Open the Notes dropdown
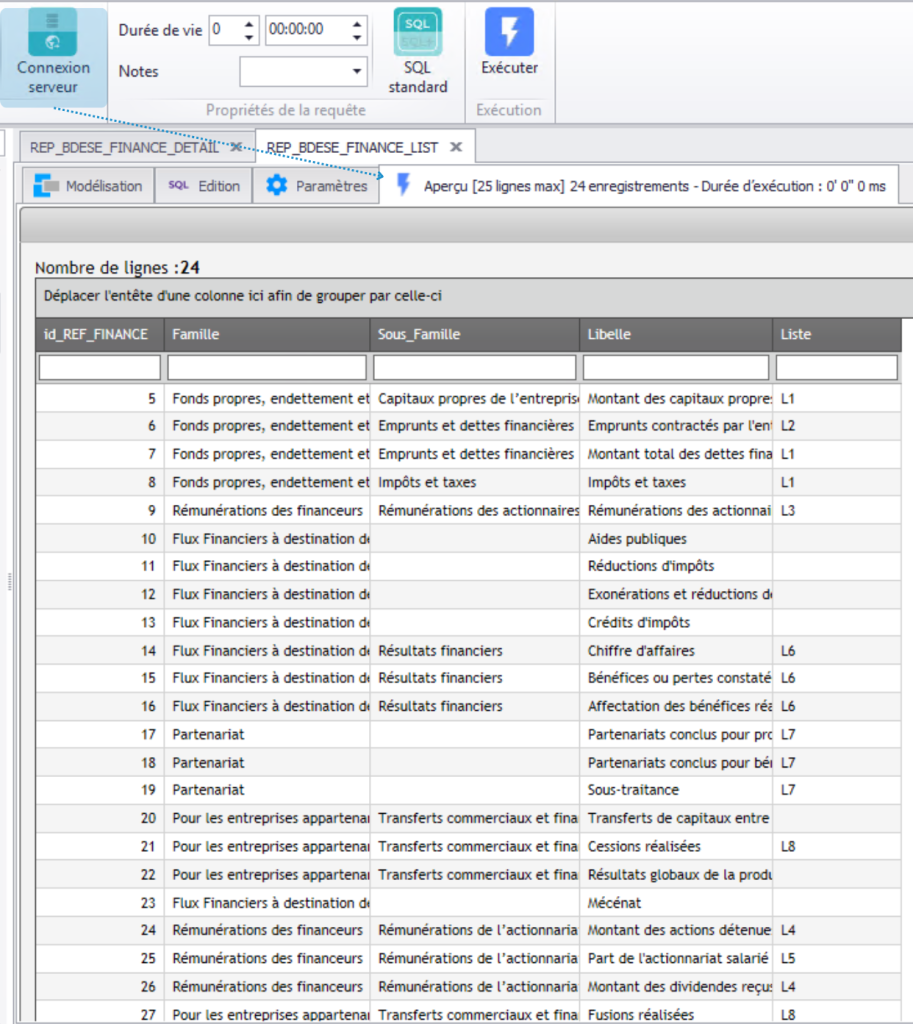This screenshot has height=1024, width=913. click(x=357, y=71)
